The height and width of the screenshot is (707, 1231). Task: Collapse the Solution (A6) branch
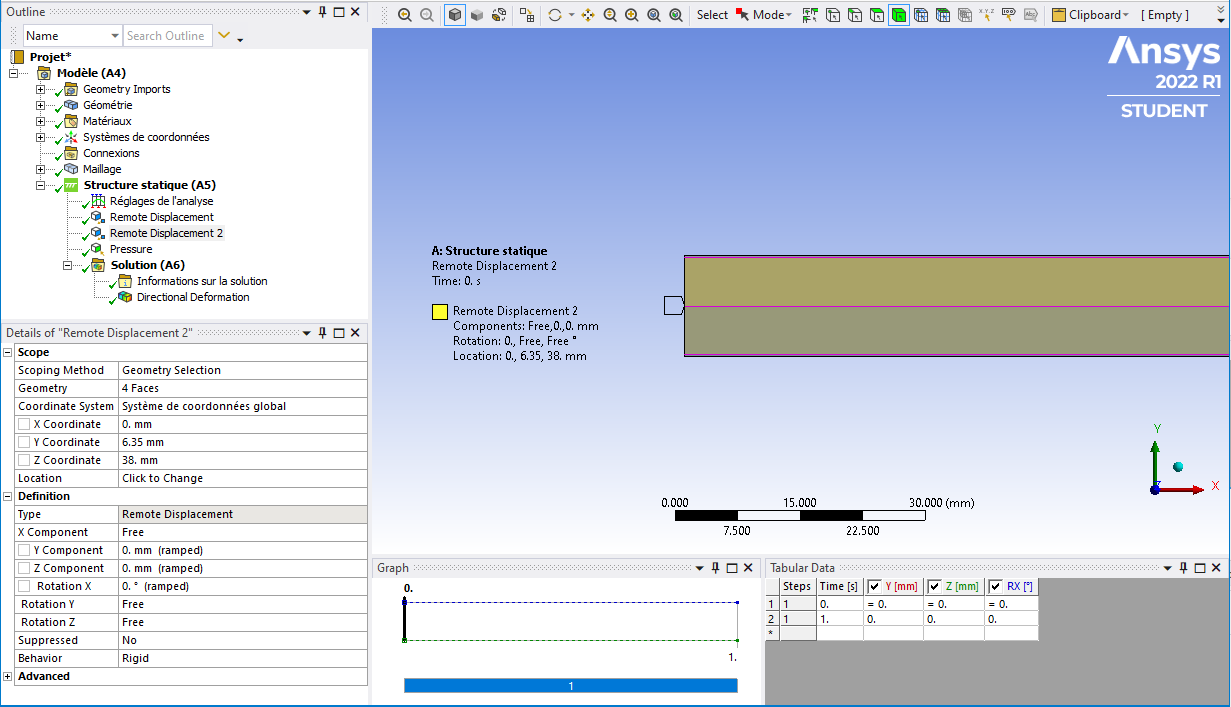coord(68,265)
